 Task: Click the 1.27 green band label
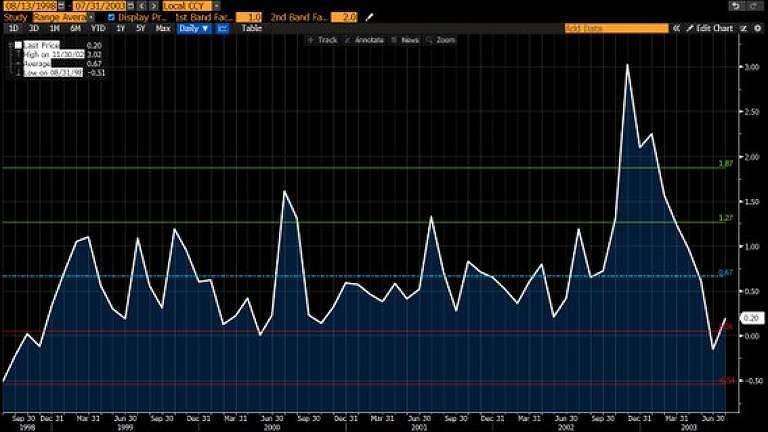coord(725,218)
